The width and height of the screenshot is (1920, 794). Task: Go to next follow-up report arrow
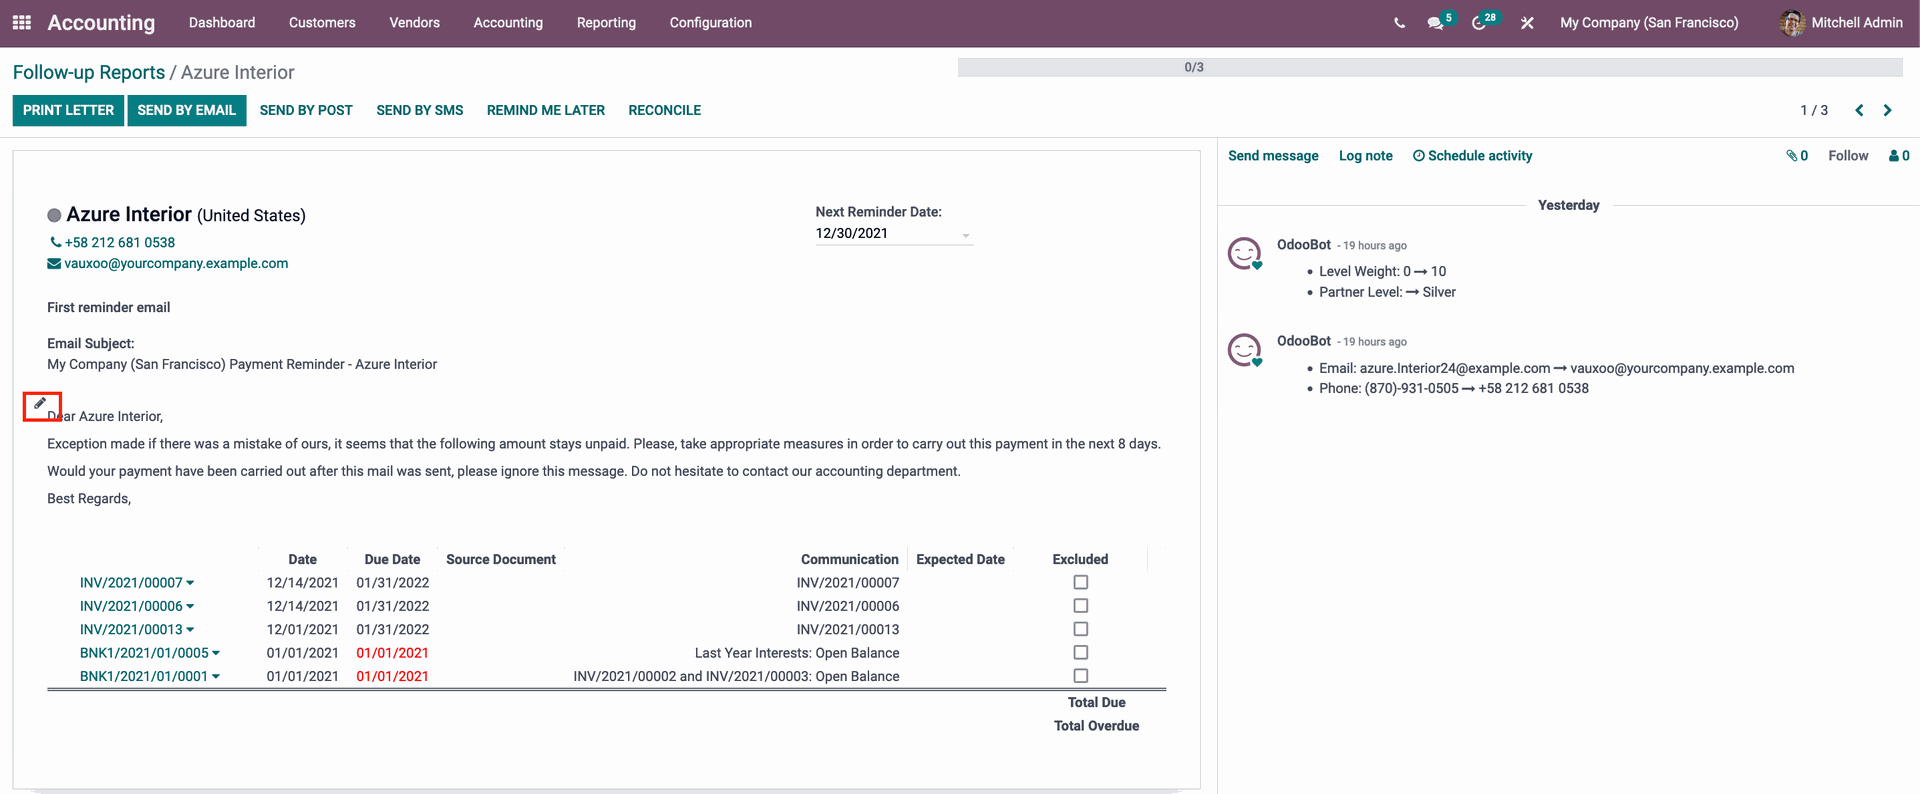1888,110
